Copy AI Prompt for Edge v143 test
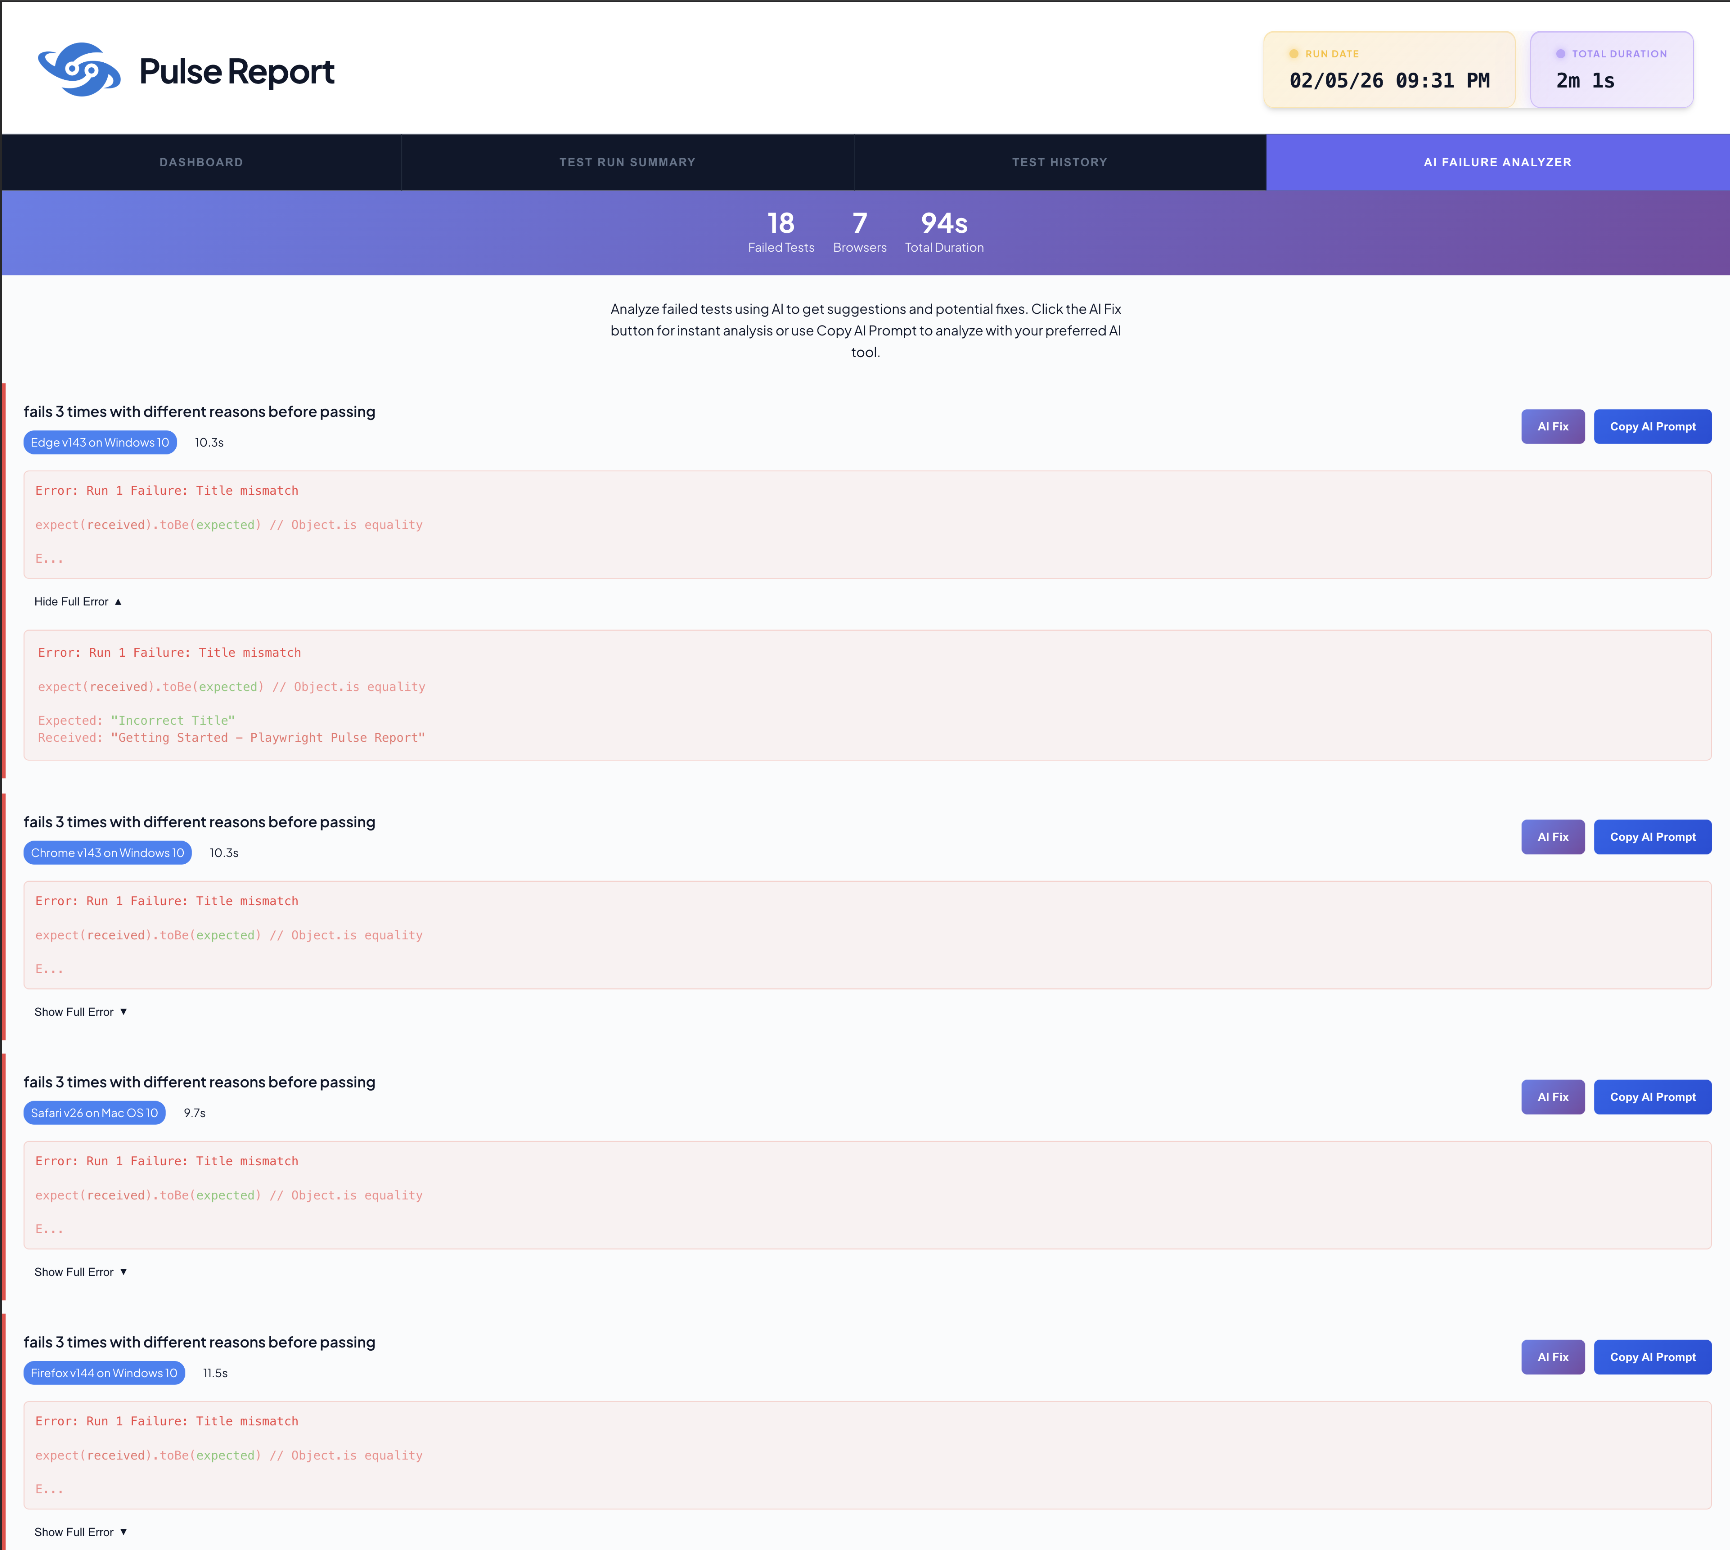Screen dimensions: 1730x1550 1652,427
